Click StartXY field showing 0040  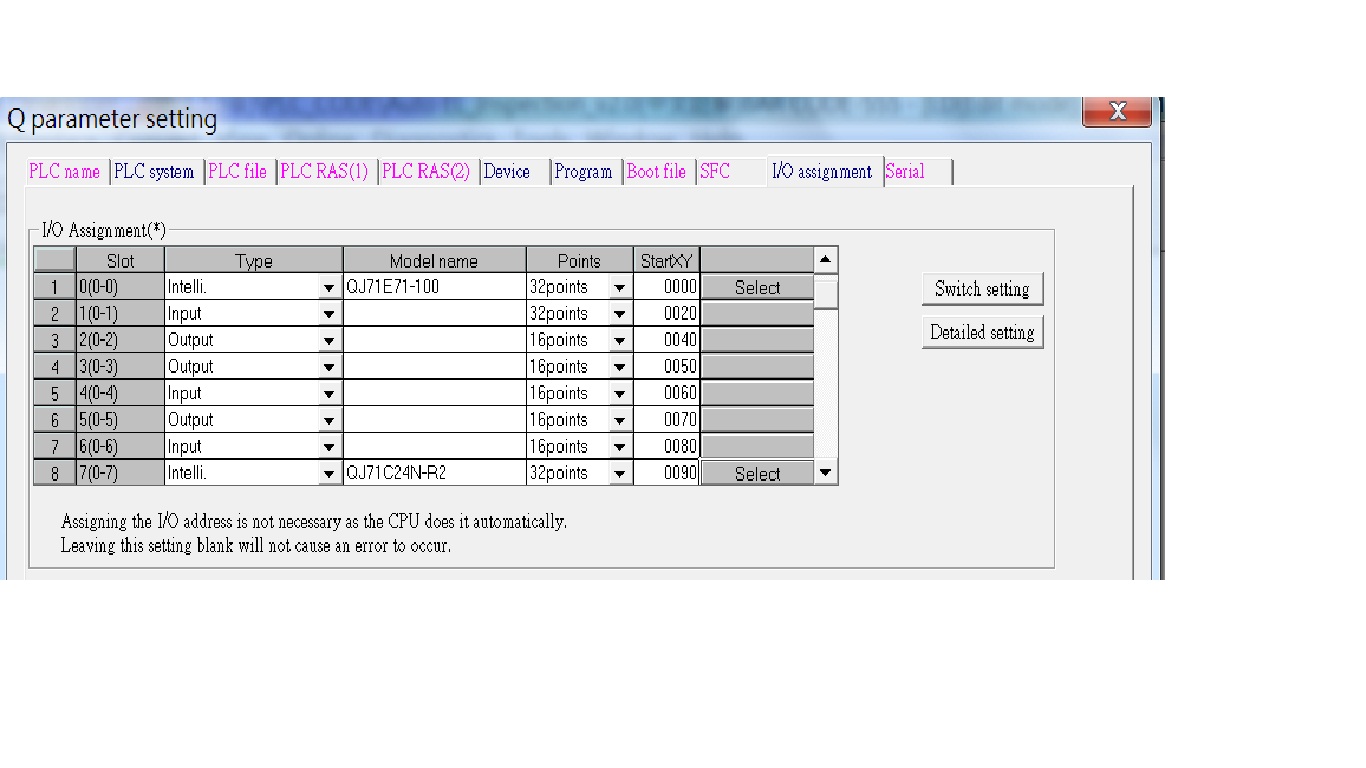667,340
